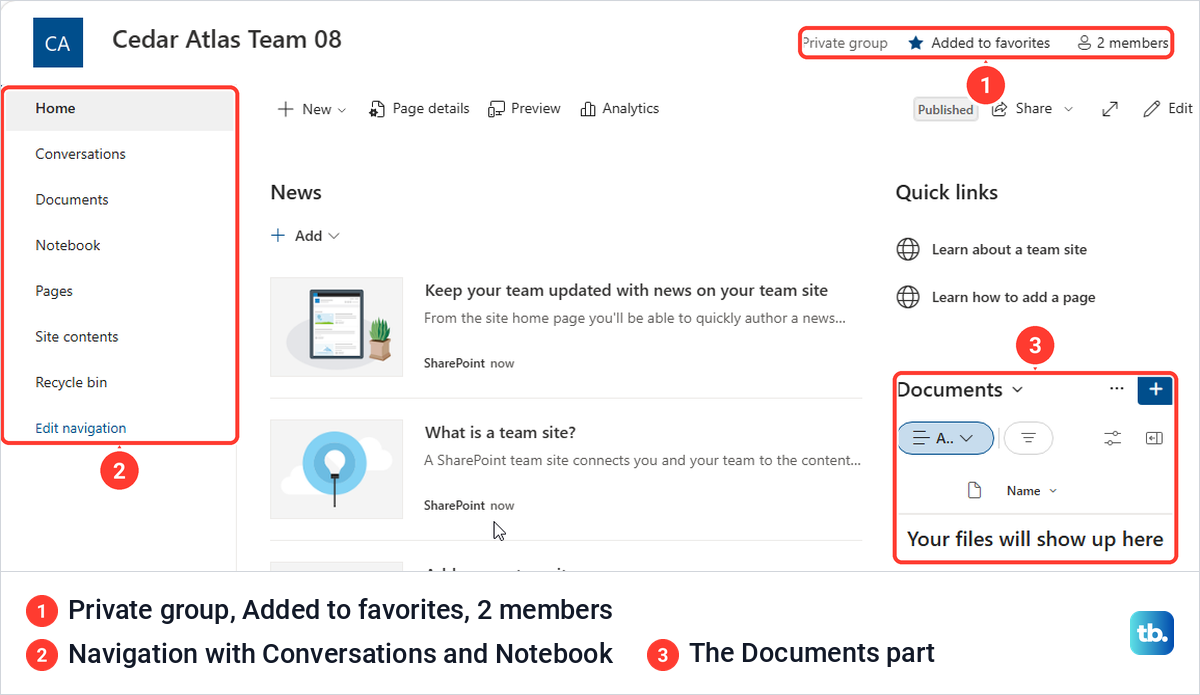
Task: Open 'Learn about a team site' link
Action: click(1009, 250)
